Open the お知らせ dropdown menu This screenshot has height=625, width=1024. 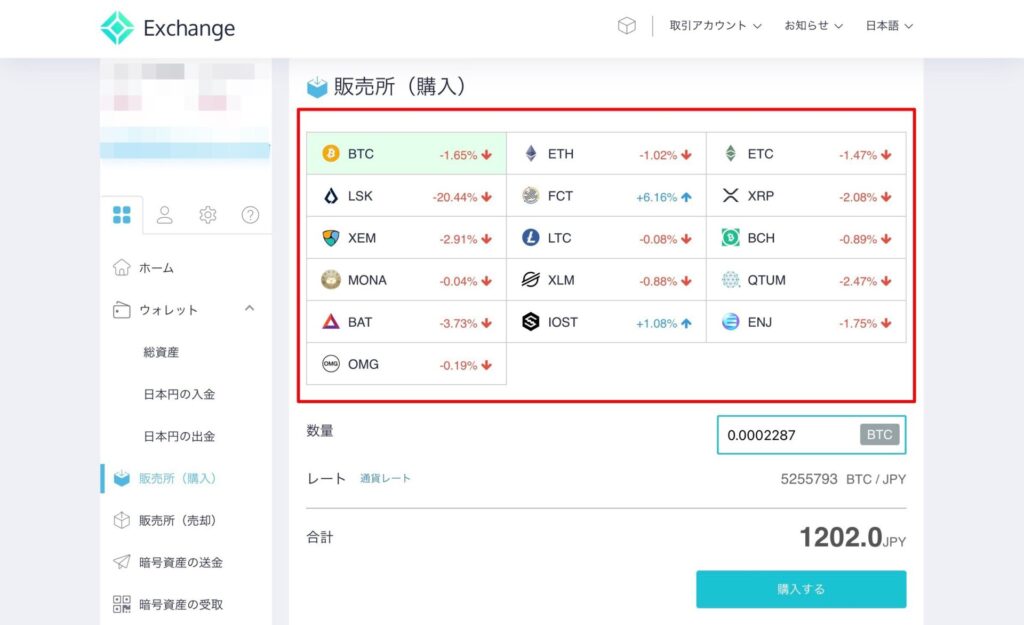point(813,25)
